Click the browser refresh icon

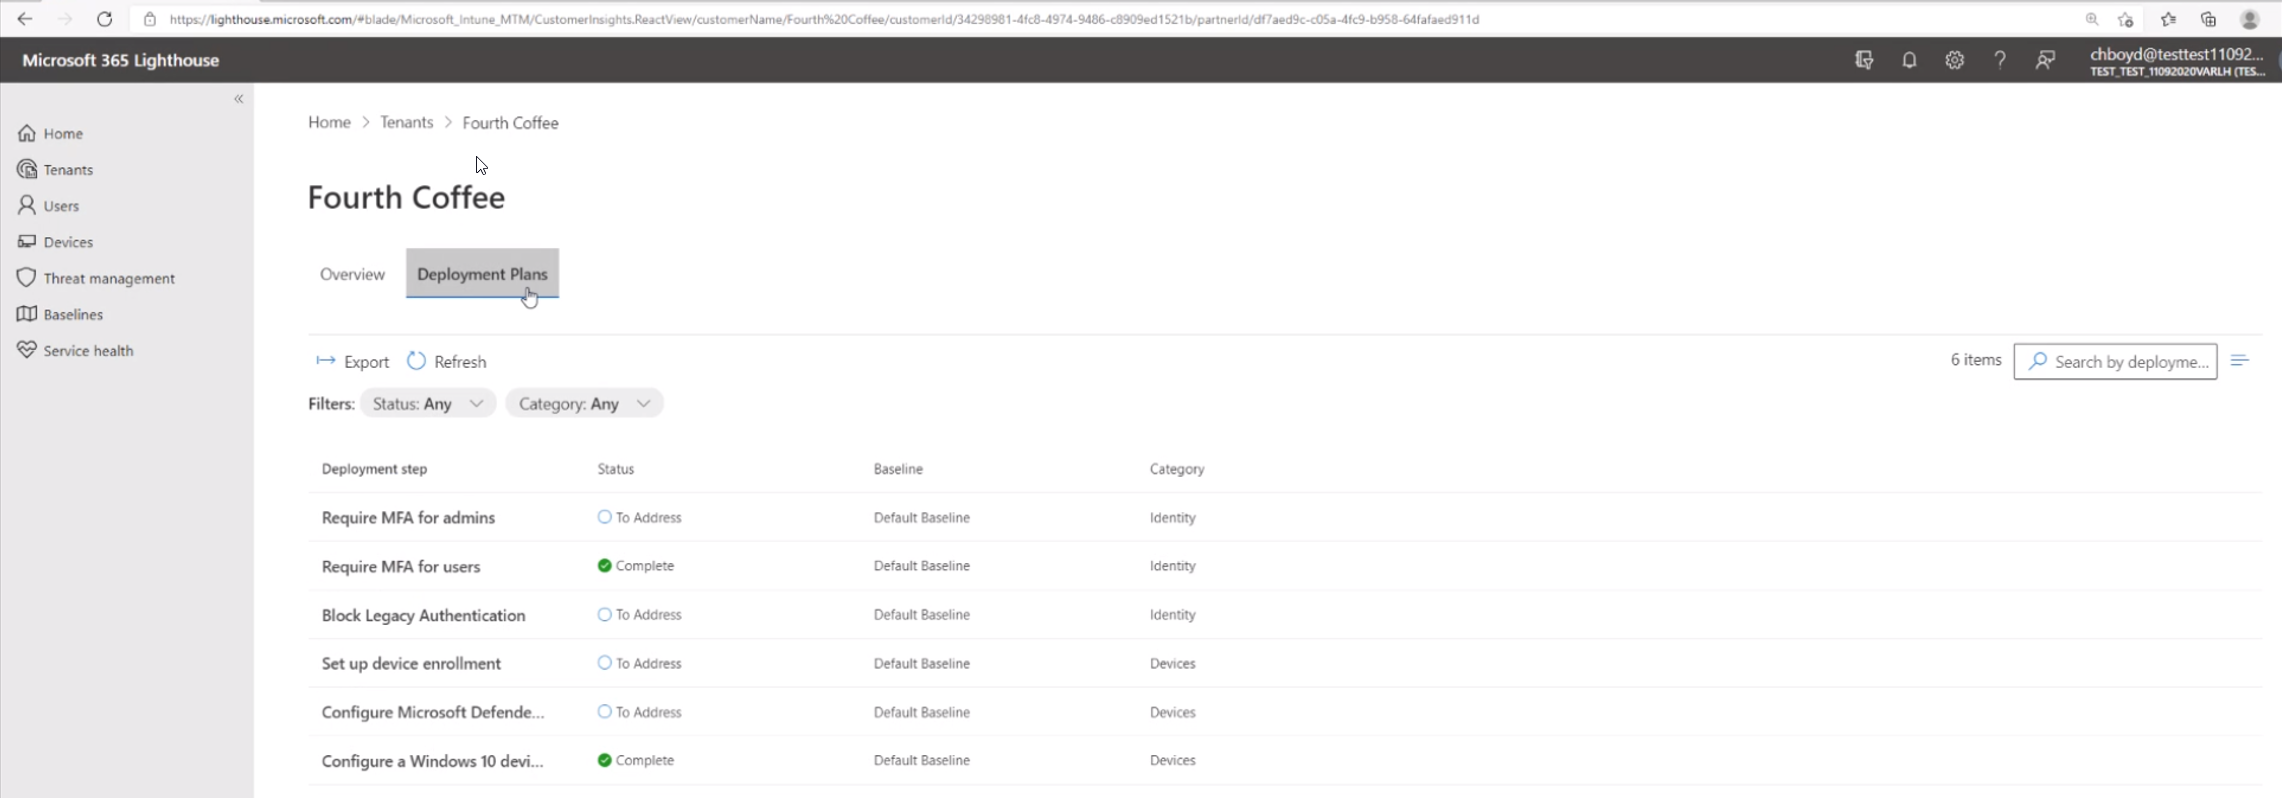tap(104, 19)
